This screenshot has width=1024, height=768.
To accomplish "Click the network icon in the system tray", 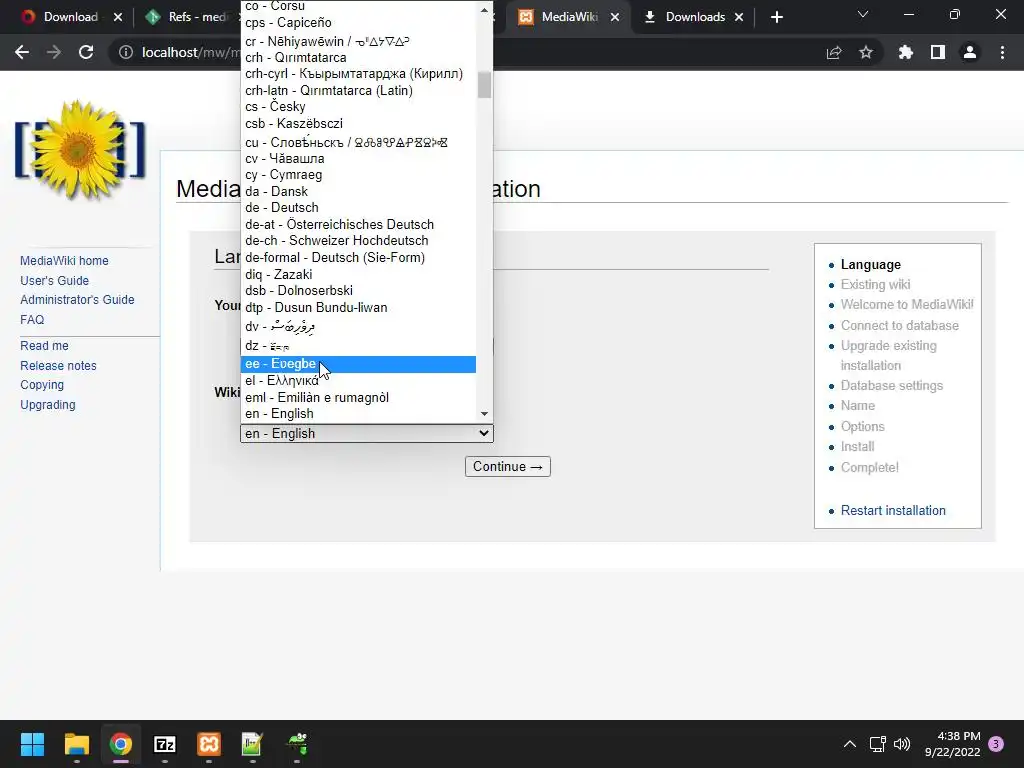I will [877, 744].
